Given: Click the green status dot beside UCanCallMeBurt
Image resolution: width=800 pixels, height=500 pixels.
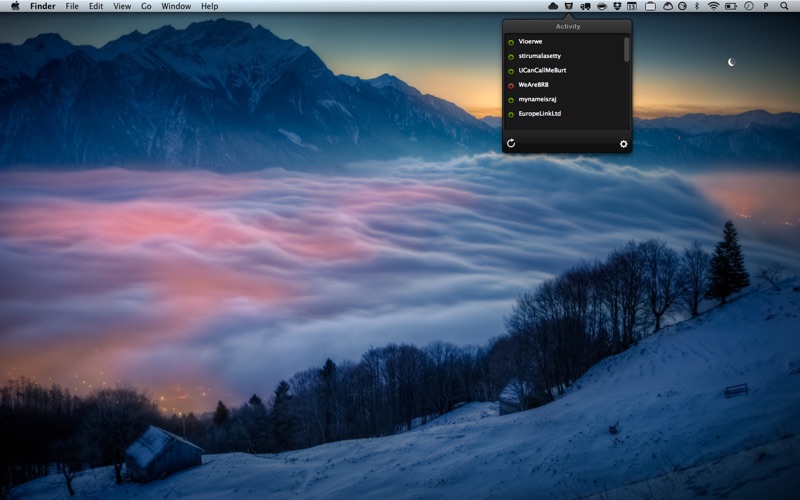Looking at the screenshot, I should [x=511, y=71].
